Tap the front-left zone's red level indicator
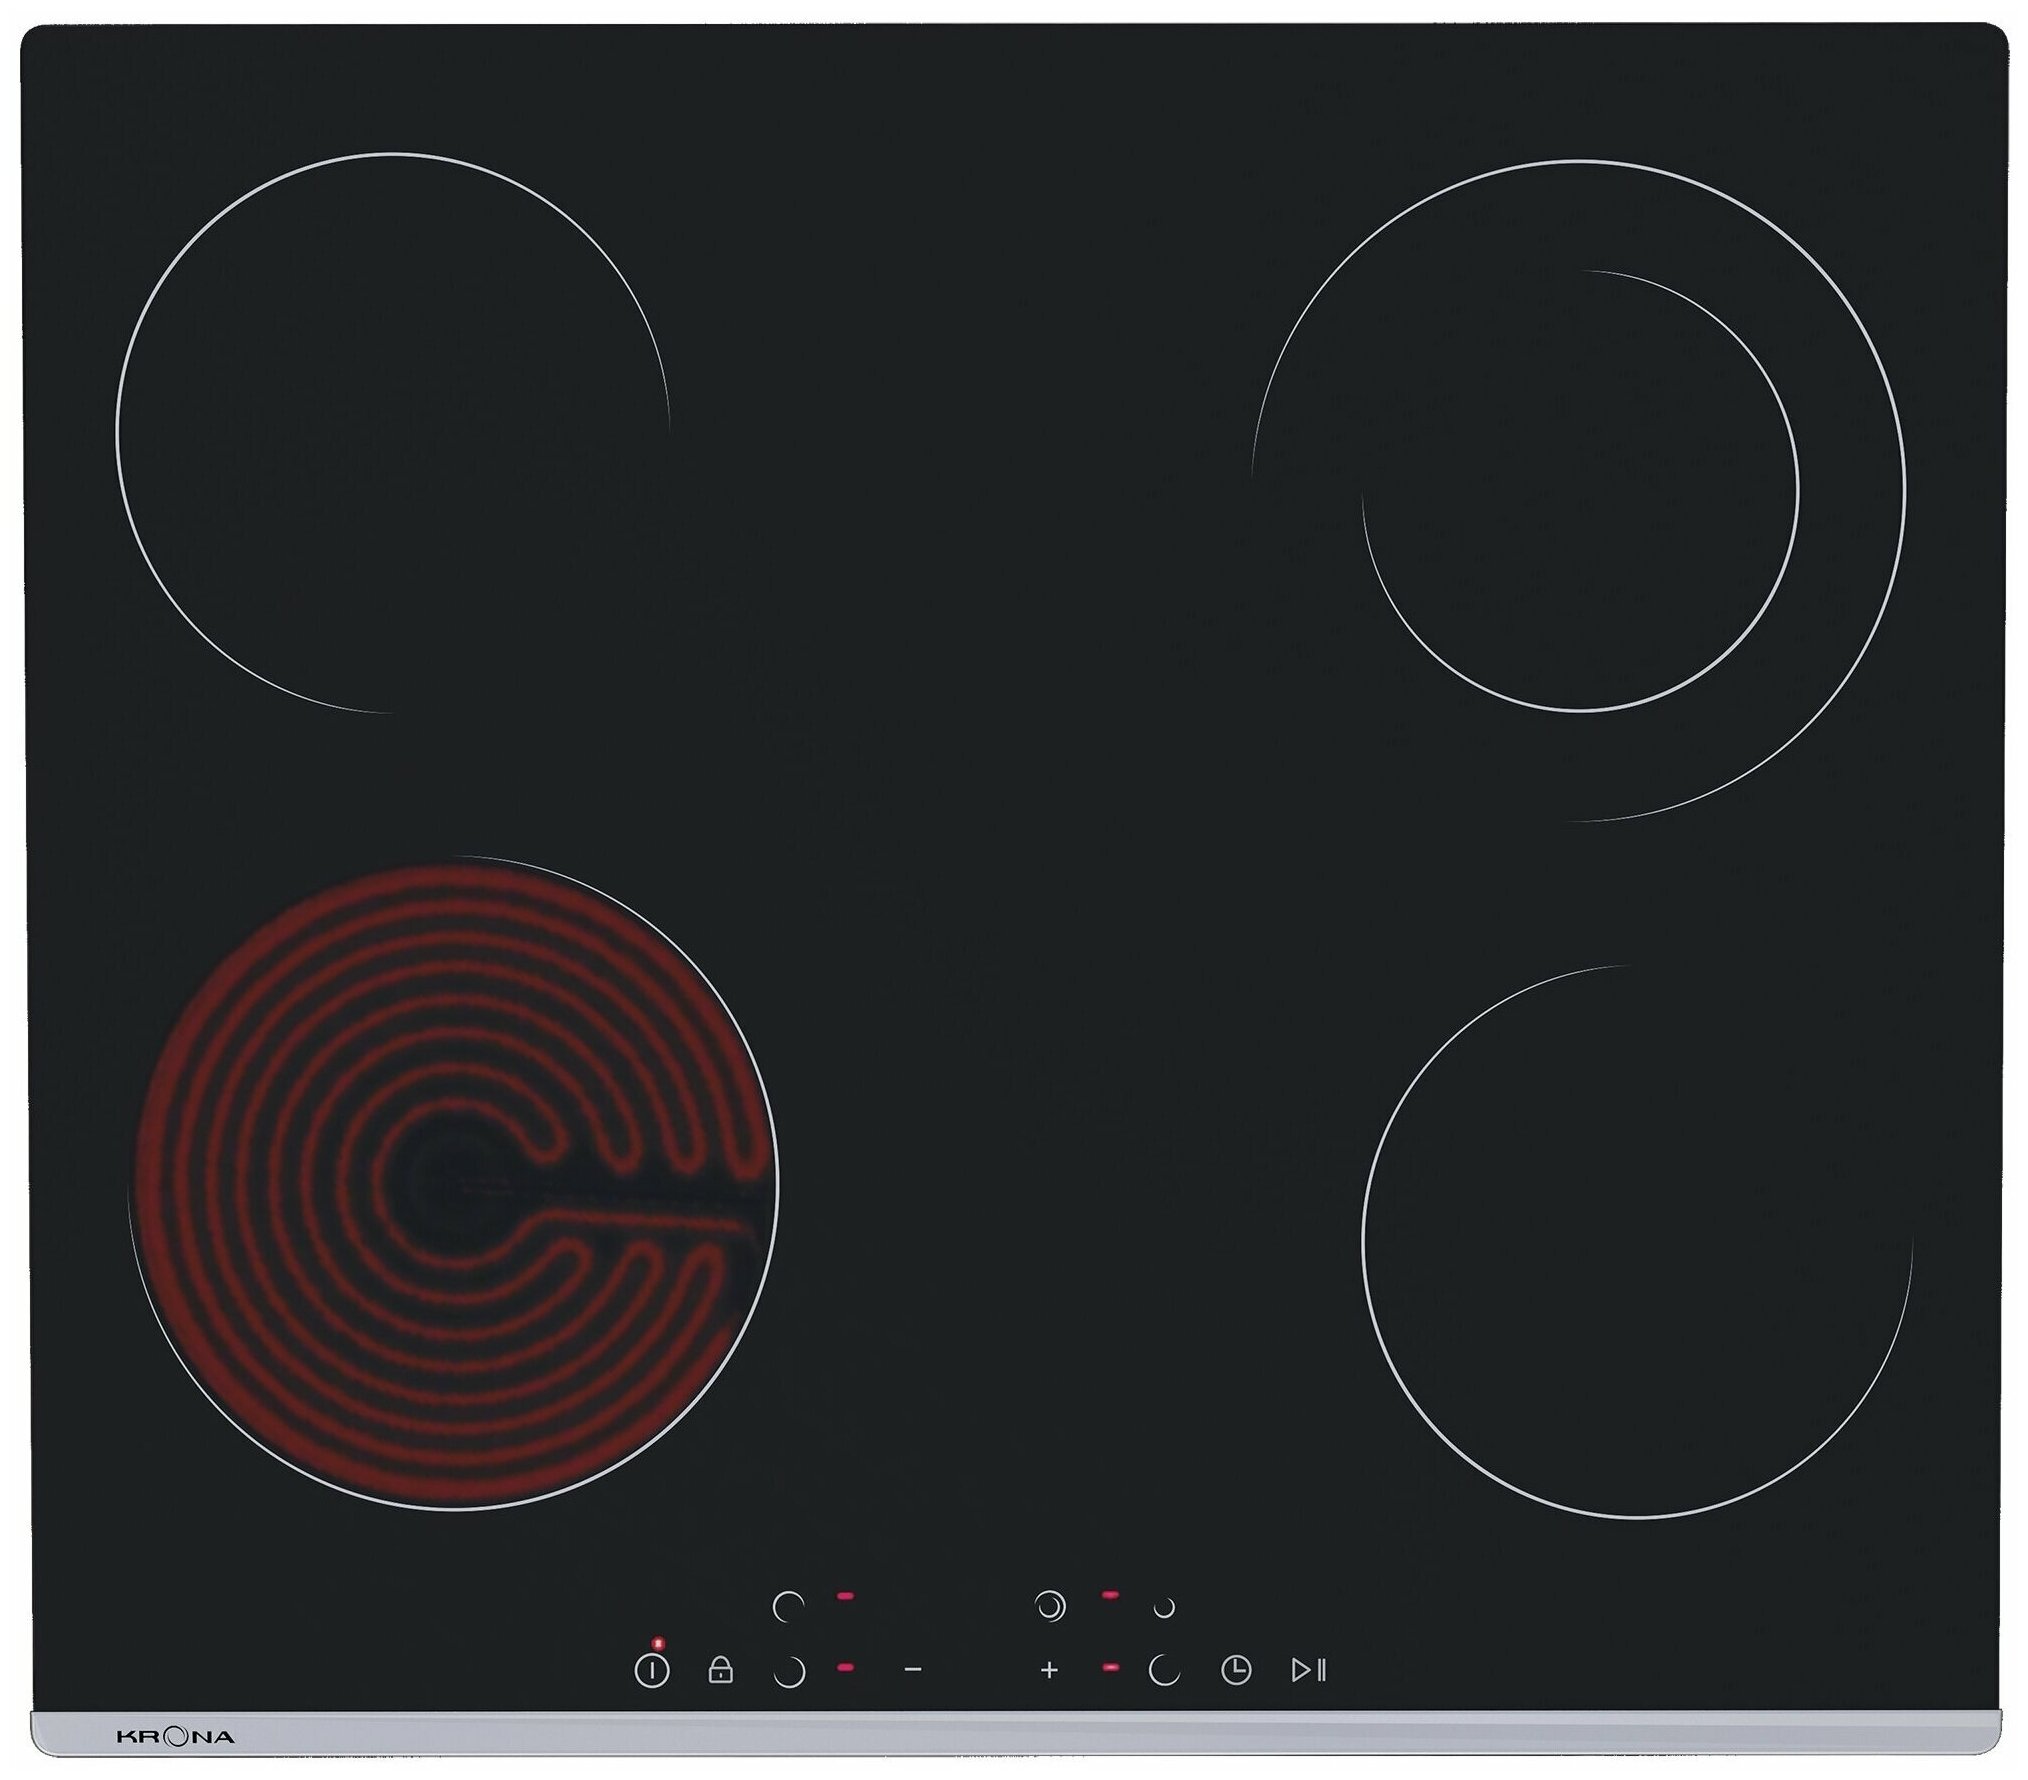2028x1780 pixels. click(846, 1667)
